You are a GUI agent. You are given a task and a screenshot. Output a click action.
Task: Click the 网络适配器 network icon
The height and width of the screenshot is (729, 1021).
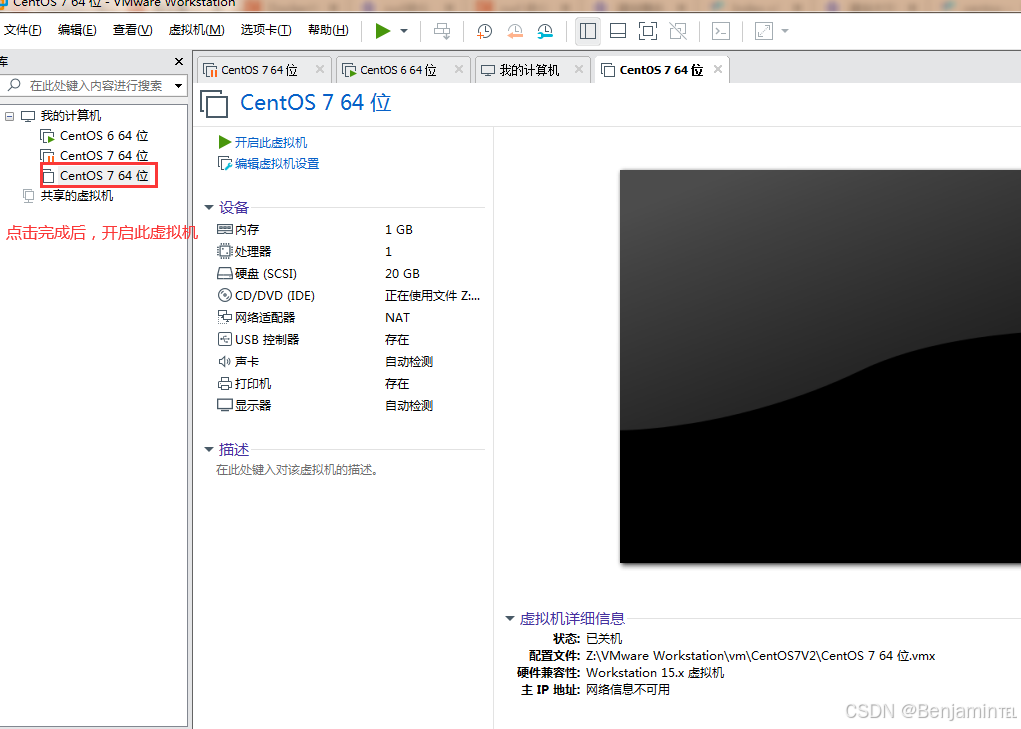[225, 317]
